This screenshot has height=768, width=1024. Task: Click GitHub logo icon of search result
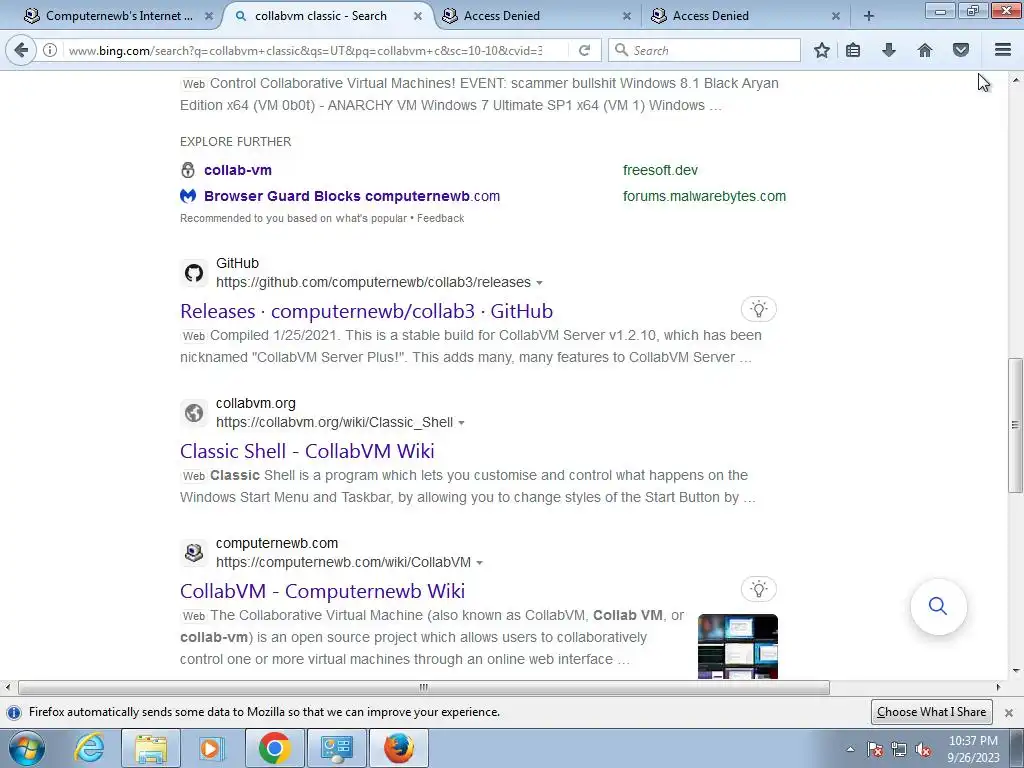[194, 273]
